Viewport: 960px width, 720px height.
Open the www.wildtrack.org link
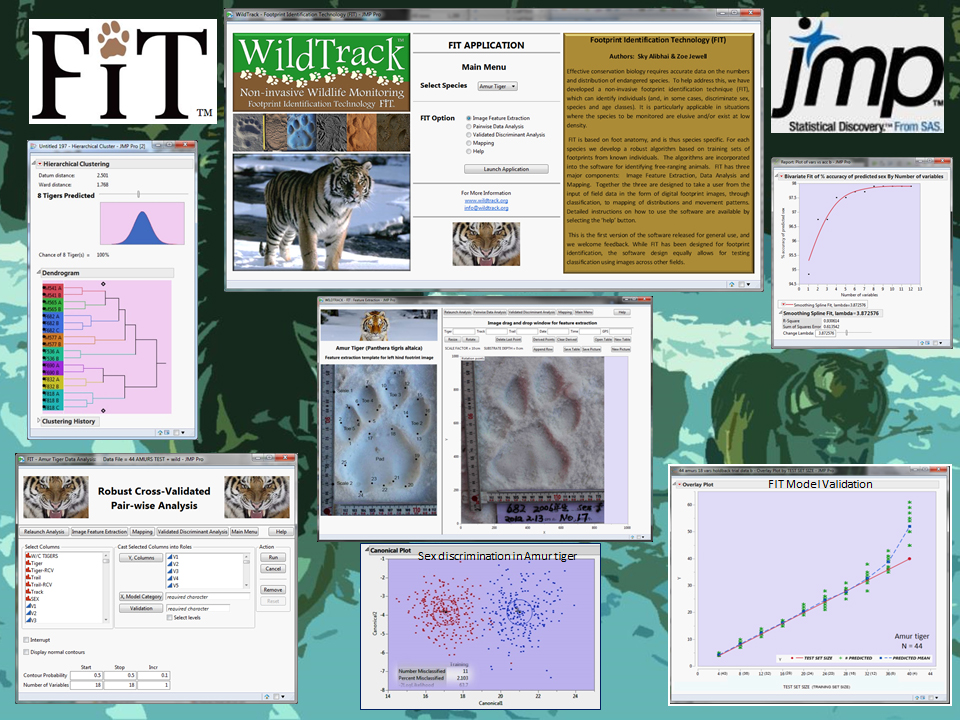tap(486, 200)
